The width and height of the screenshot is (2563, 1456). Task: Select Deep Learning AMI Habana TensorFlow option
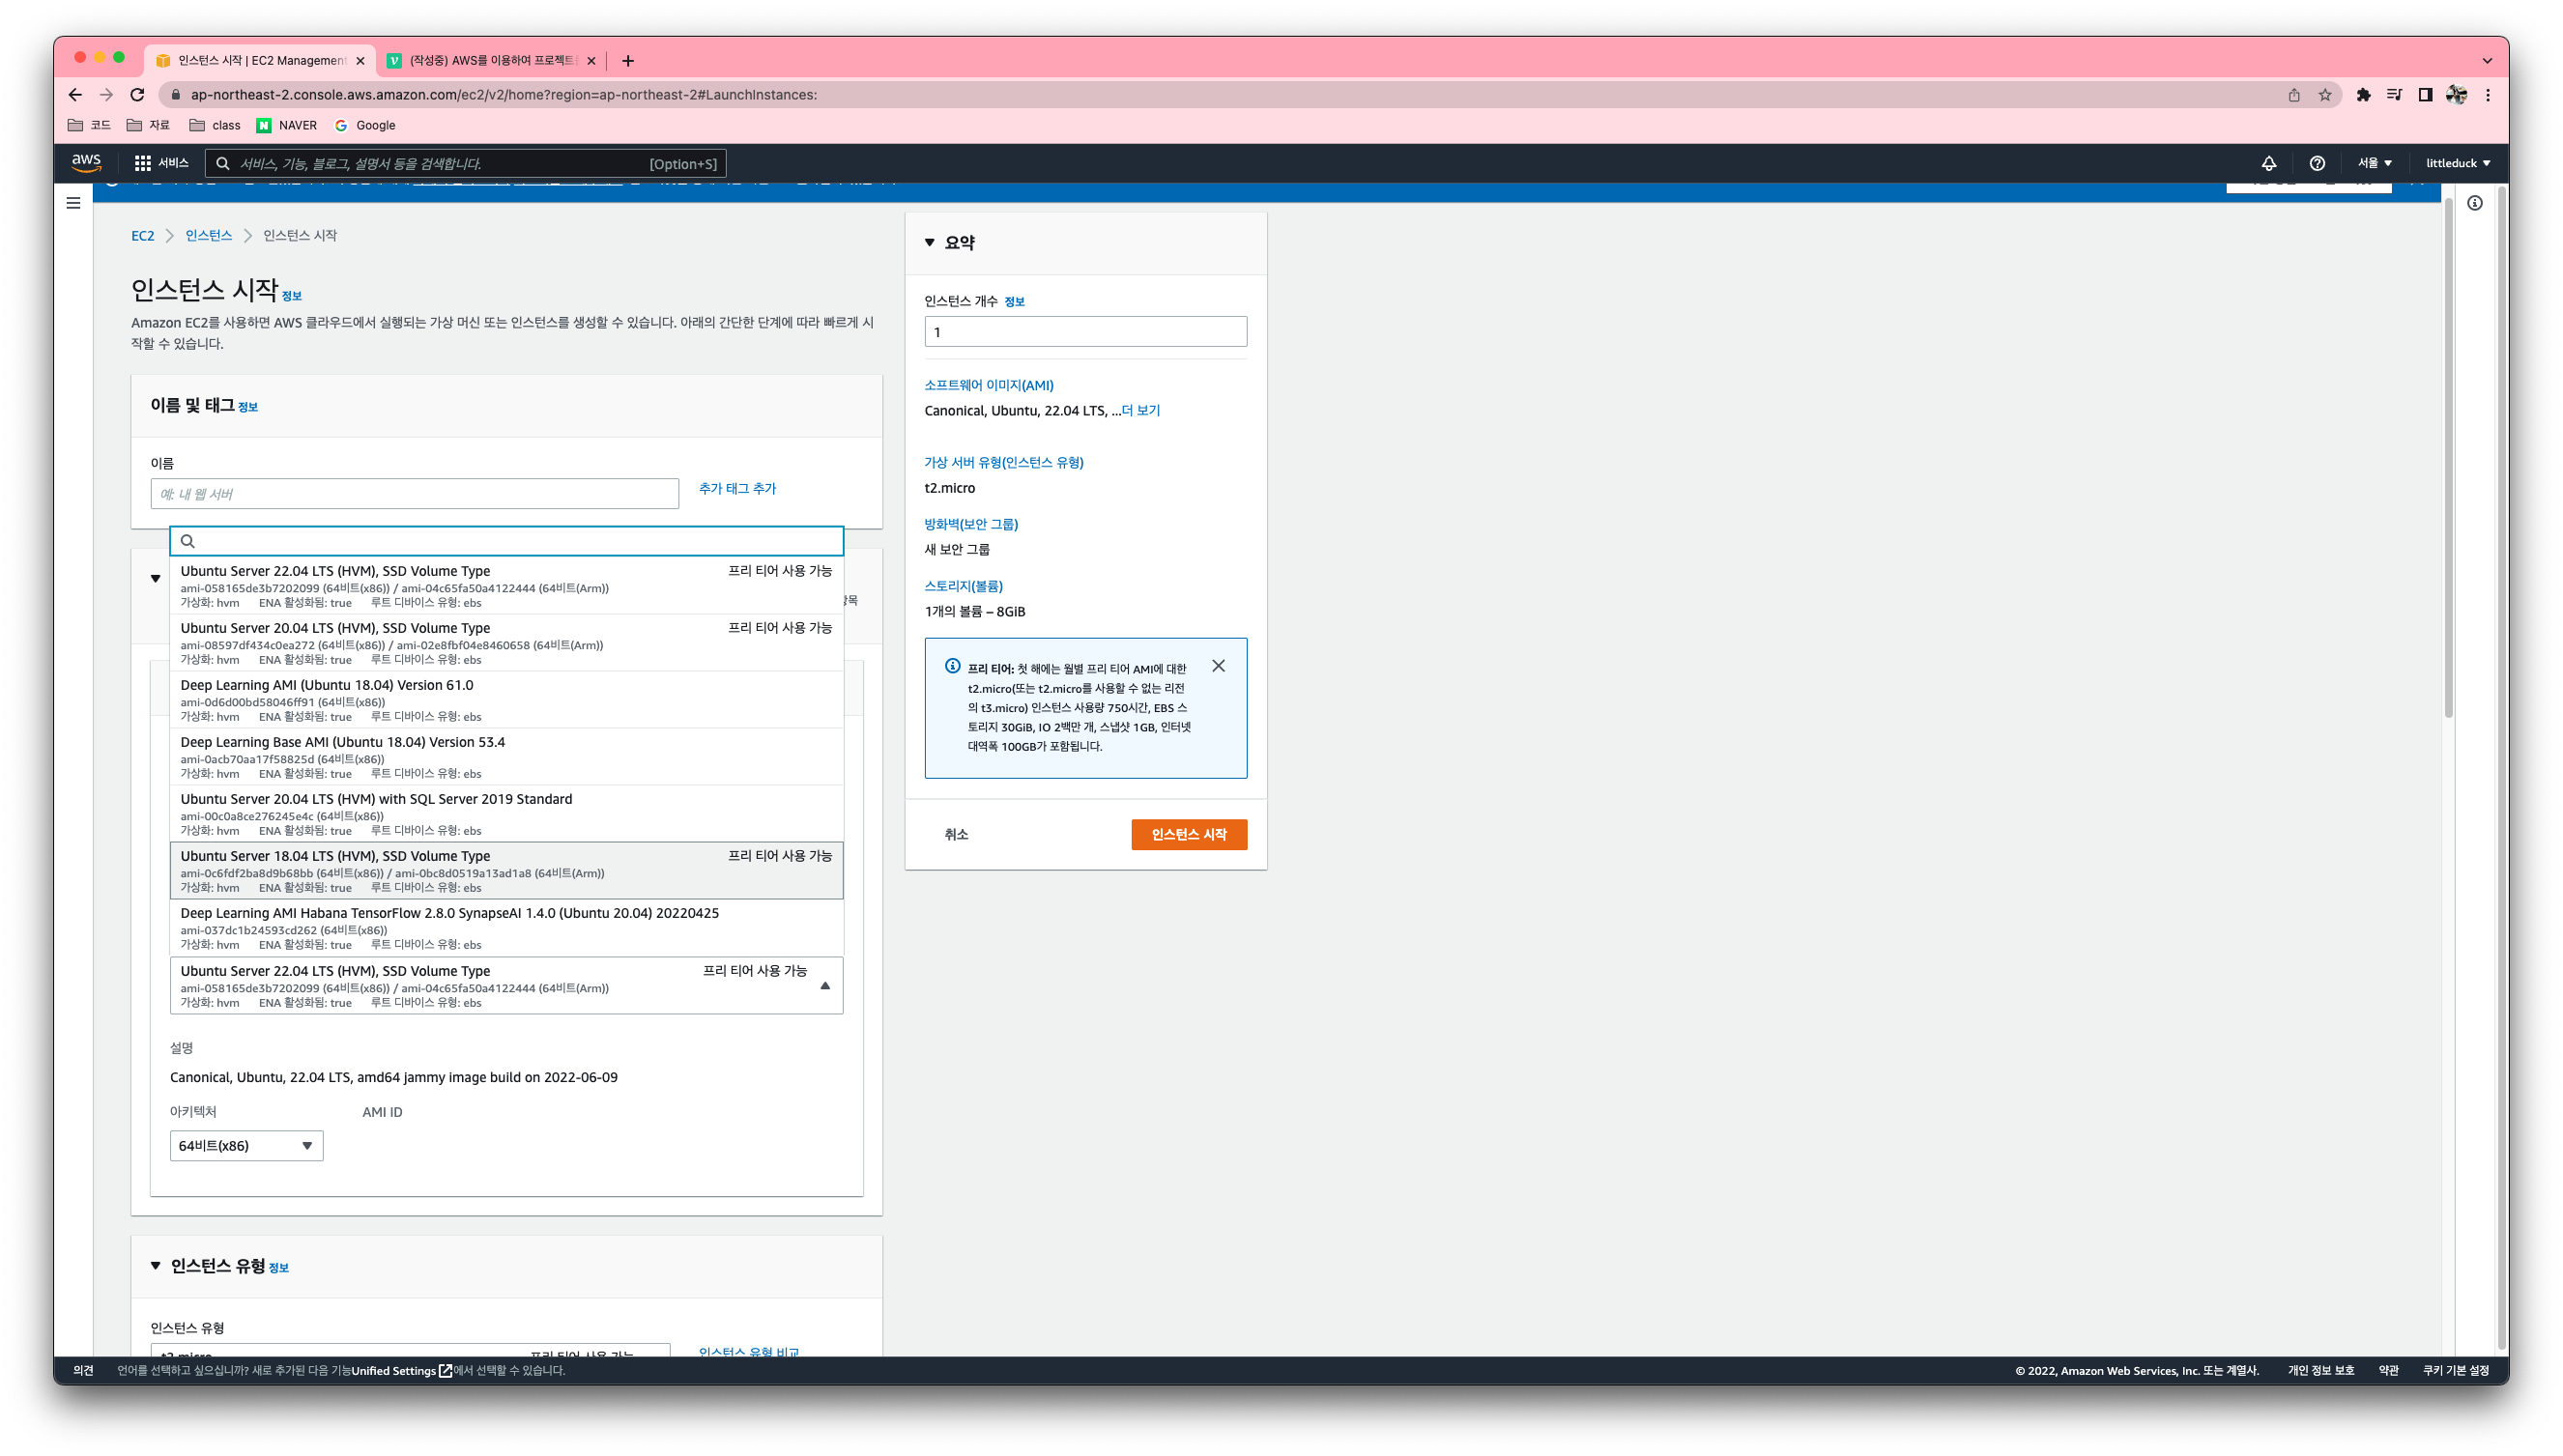pos(506,928)
